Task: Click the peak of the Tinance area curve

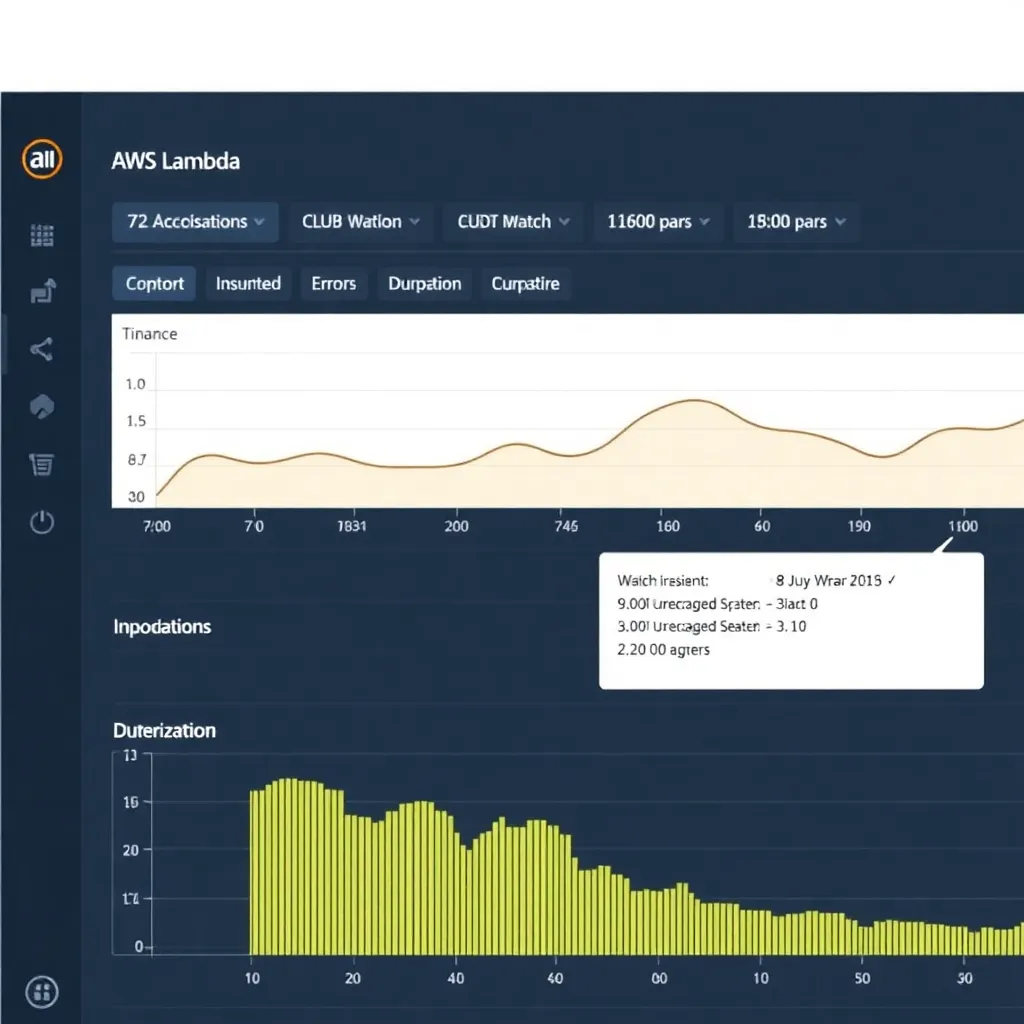Action: pyautogui.click(x=695, y=400)
